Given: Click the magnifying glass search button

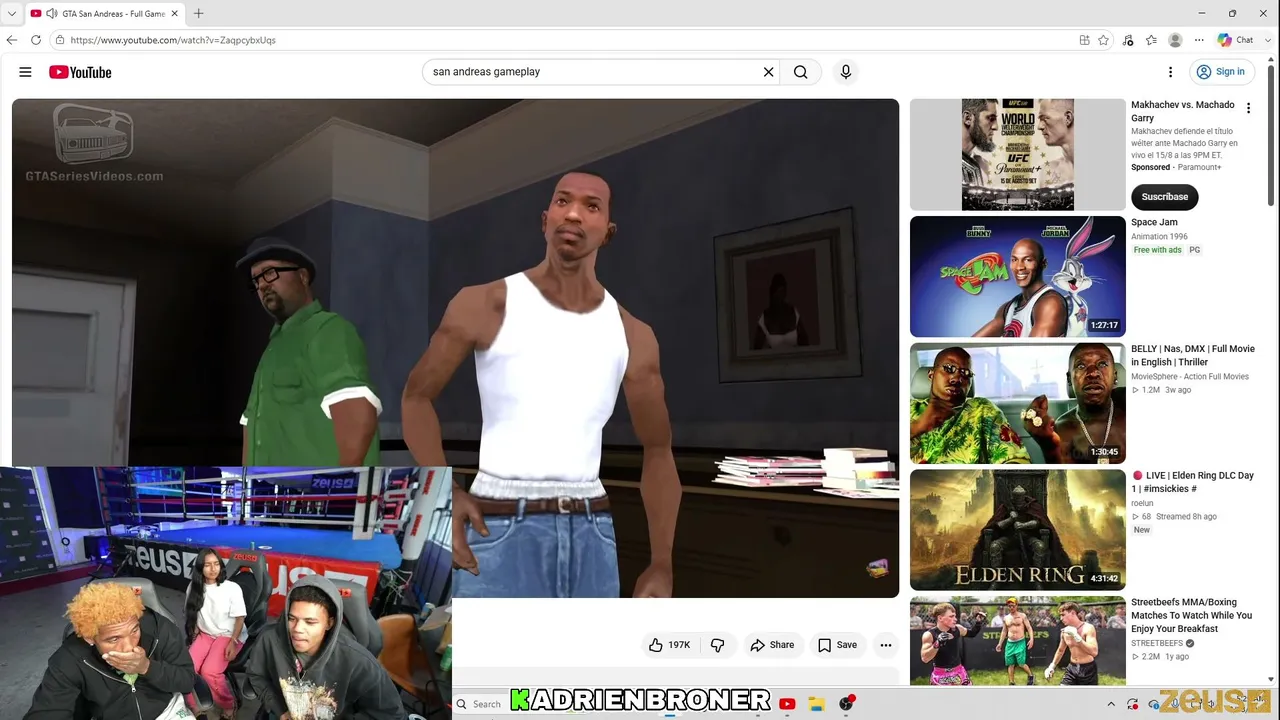Looking at the screenshot, I should (801, 72).
